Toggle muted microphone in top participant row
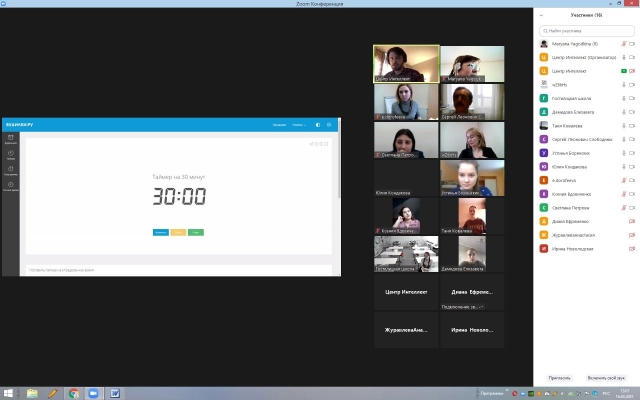The image size is (640, 400). (624, 44)
